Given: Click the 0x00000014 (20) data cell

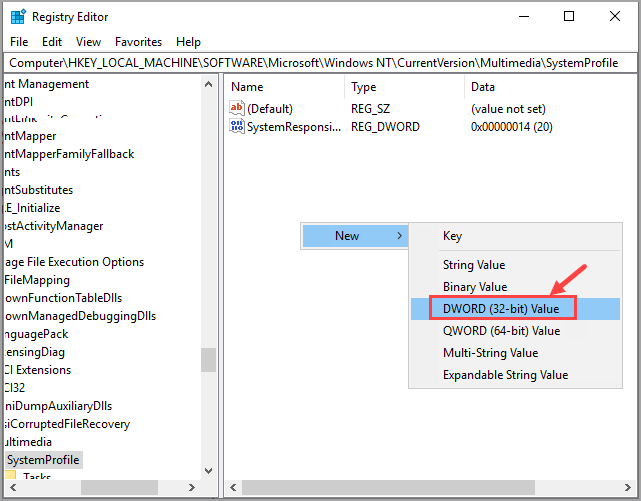Looking at the screenshot, I should (x=511, y=127).
